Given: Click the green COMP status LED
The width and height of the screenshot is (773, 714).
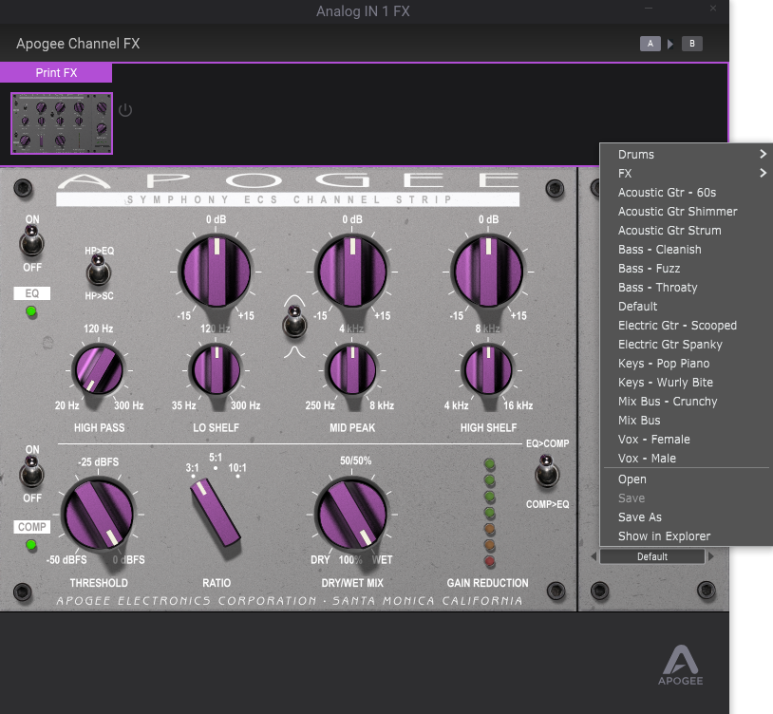Looking at the screenshot, I should point(31,545).
